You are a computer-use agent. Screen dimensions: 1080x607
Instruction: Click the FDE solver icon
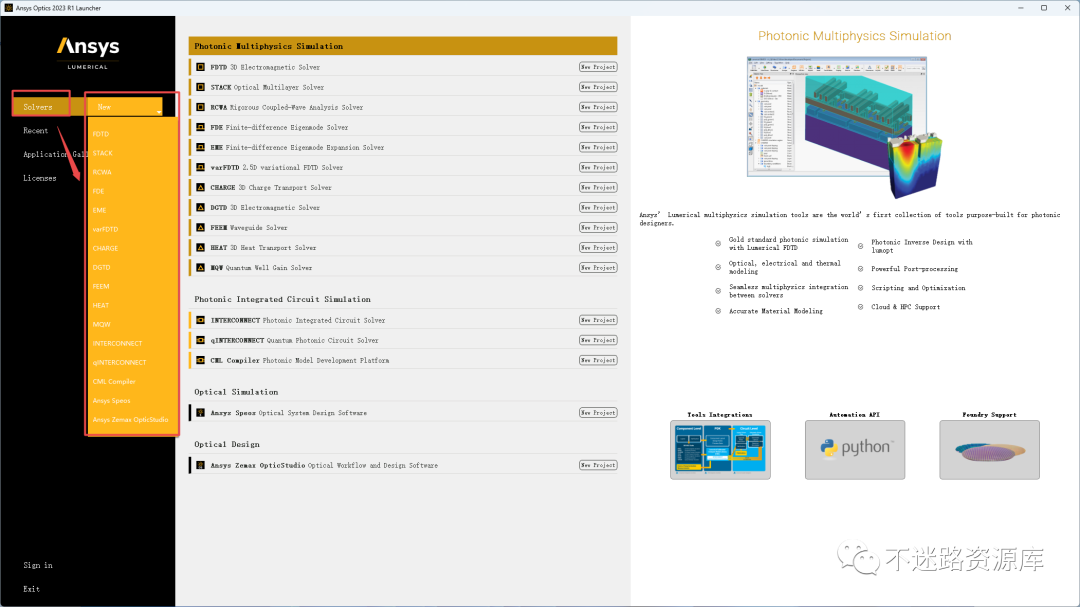[200, 127]
